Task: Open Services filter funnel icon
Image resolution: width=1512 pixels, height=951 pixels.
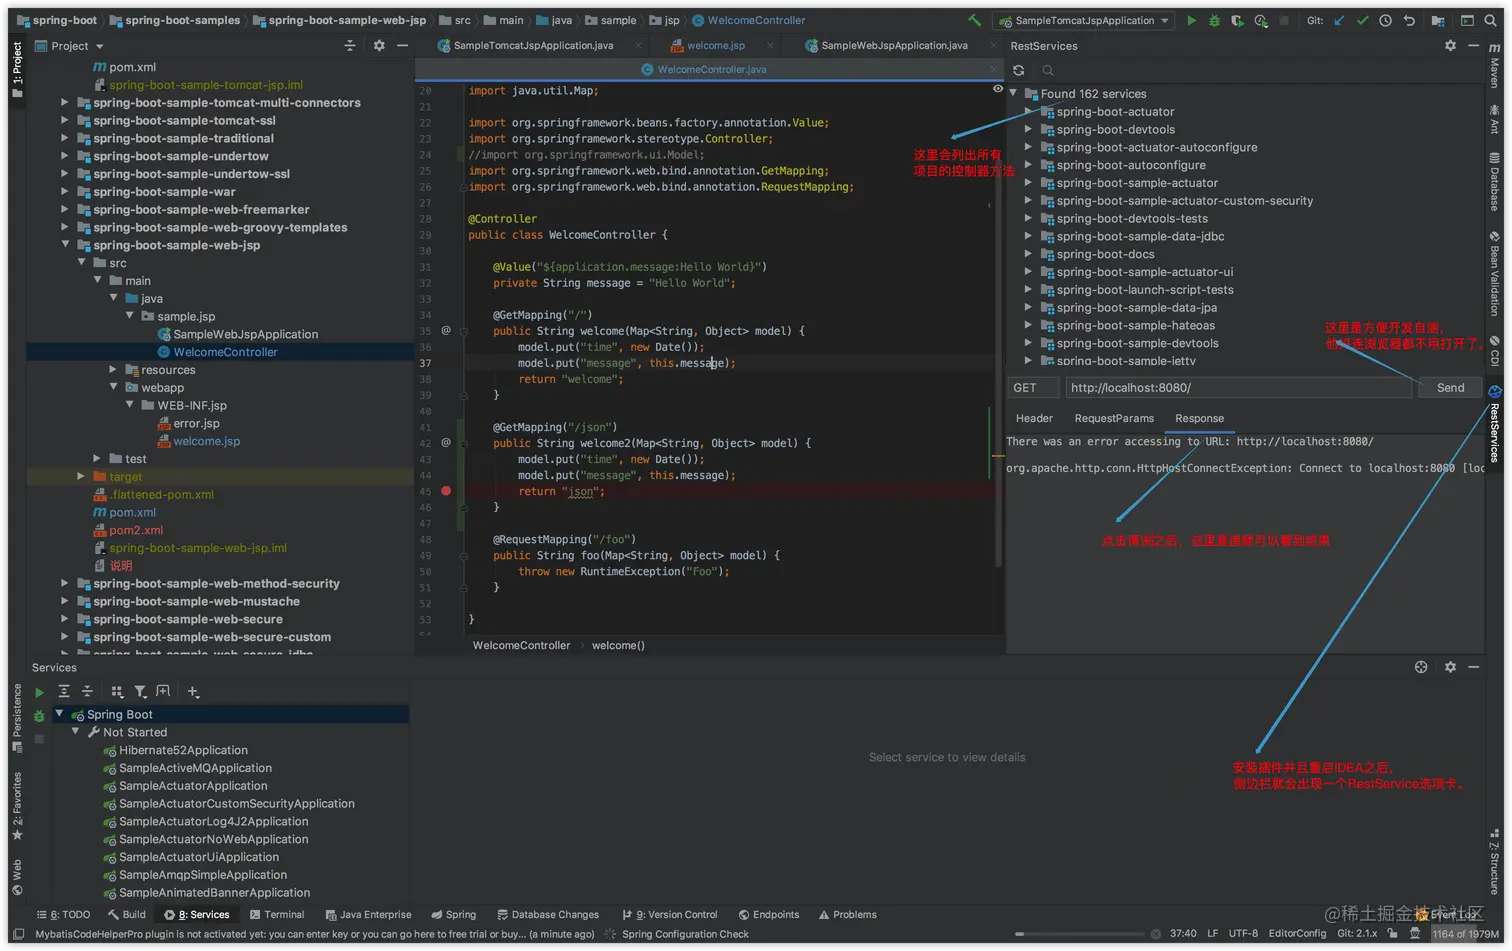Action: point(140,691)
